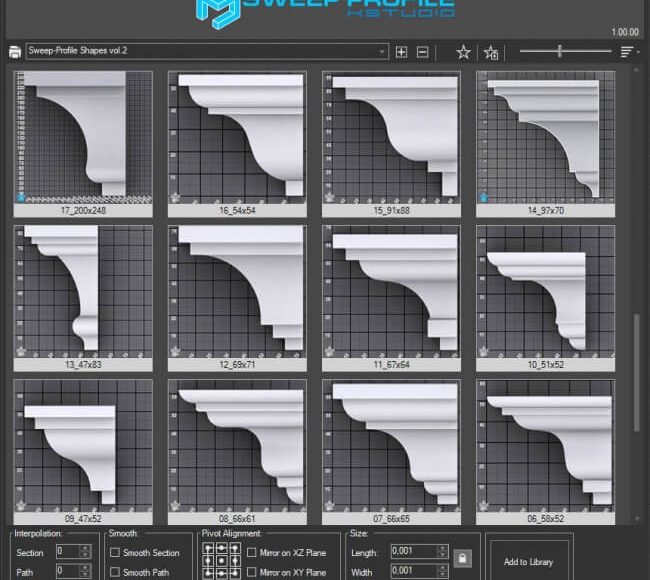Click the star favorites icon
Screen dimensions: 650x580
[x=463, y=52]
